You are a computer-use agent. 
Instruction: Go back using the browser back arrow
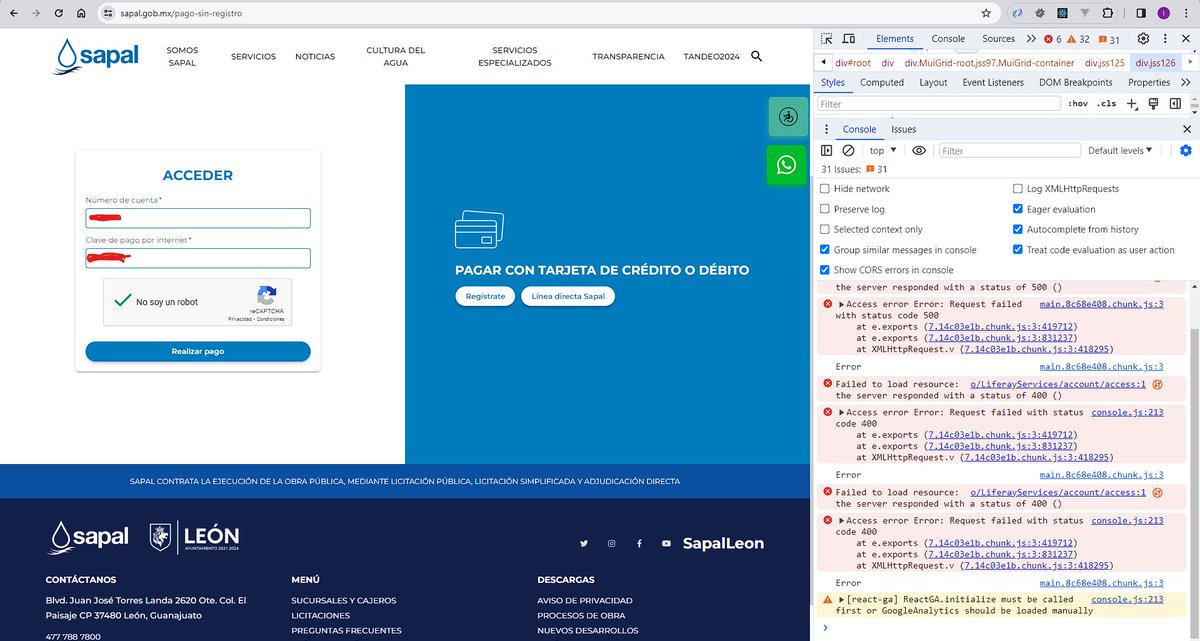[13, 14]
